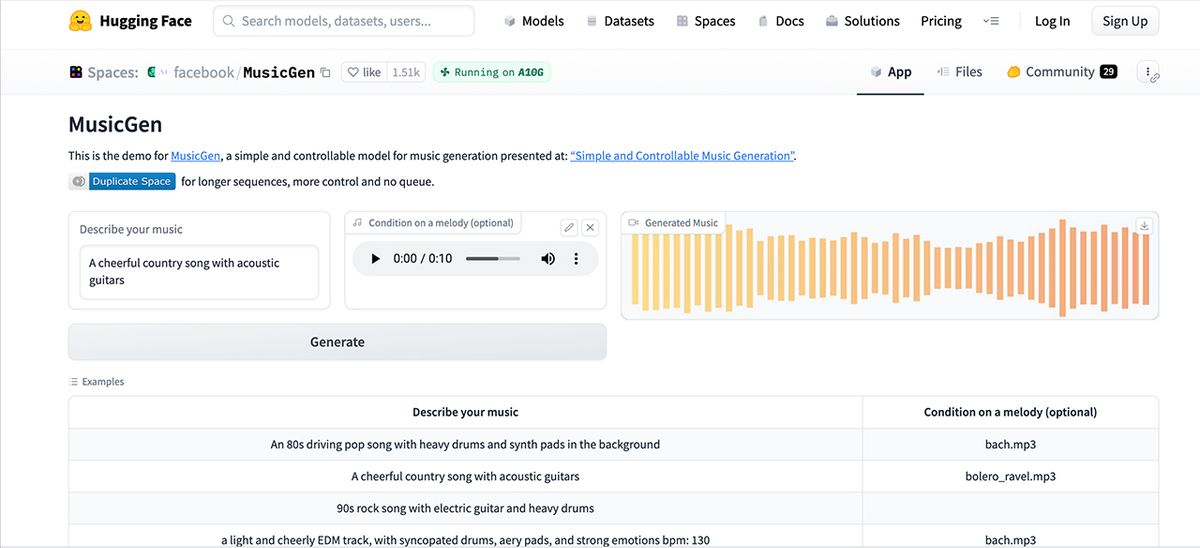Like the MusicGen space
The height and width of the screenshot is (548, 1200).
click(x=365, y=72)
